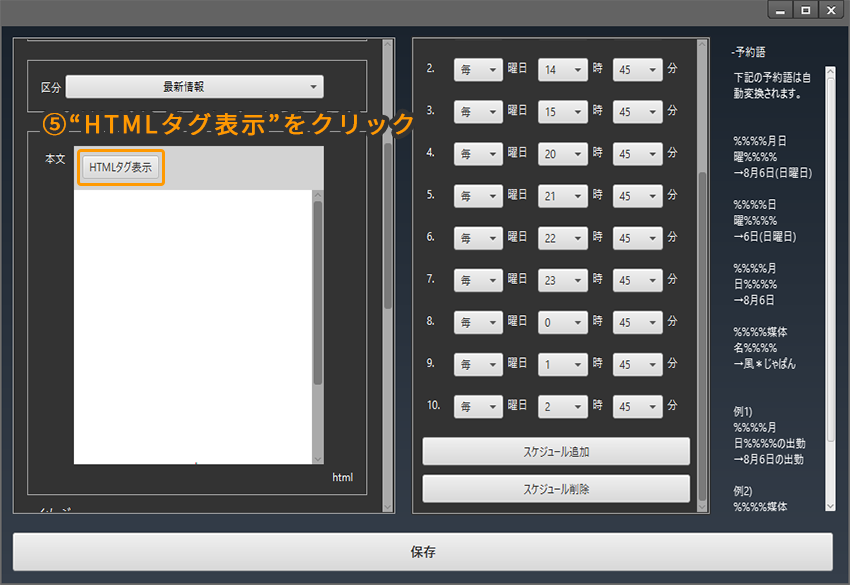Open the minute dropdown in schedule row 2
Viewport: 850px width, 585px height.
638,70
